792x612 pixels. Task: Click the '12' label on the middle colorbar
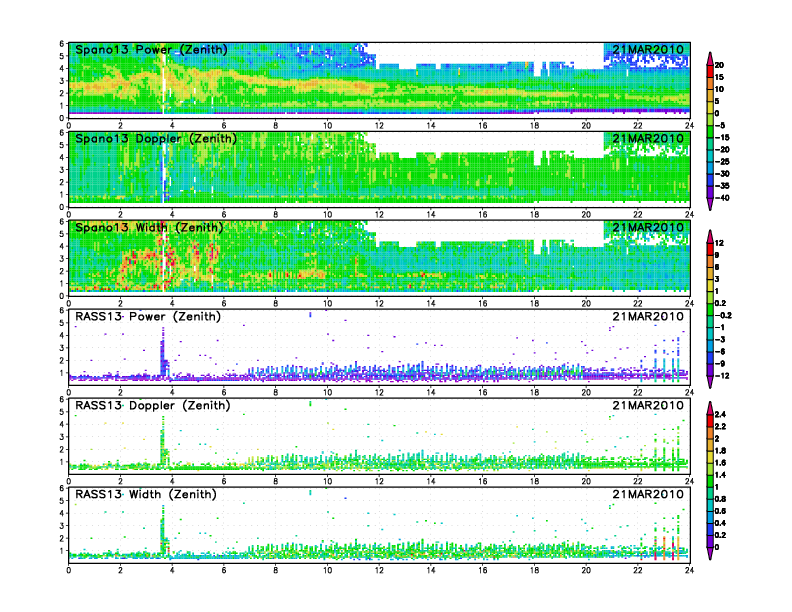[x=719, y=243]
